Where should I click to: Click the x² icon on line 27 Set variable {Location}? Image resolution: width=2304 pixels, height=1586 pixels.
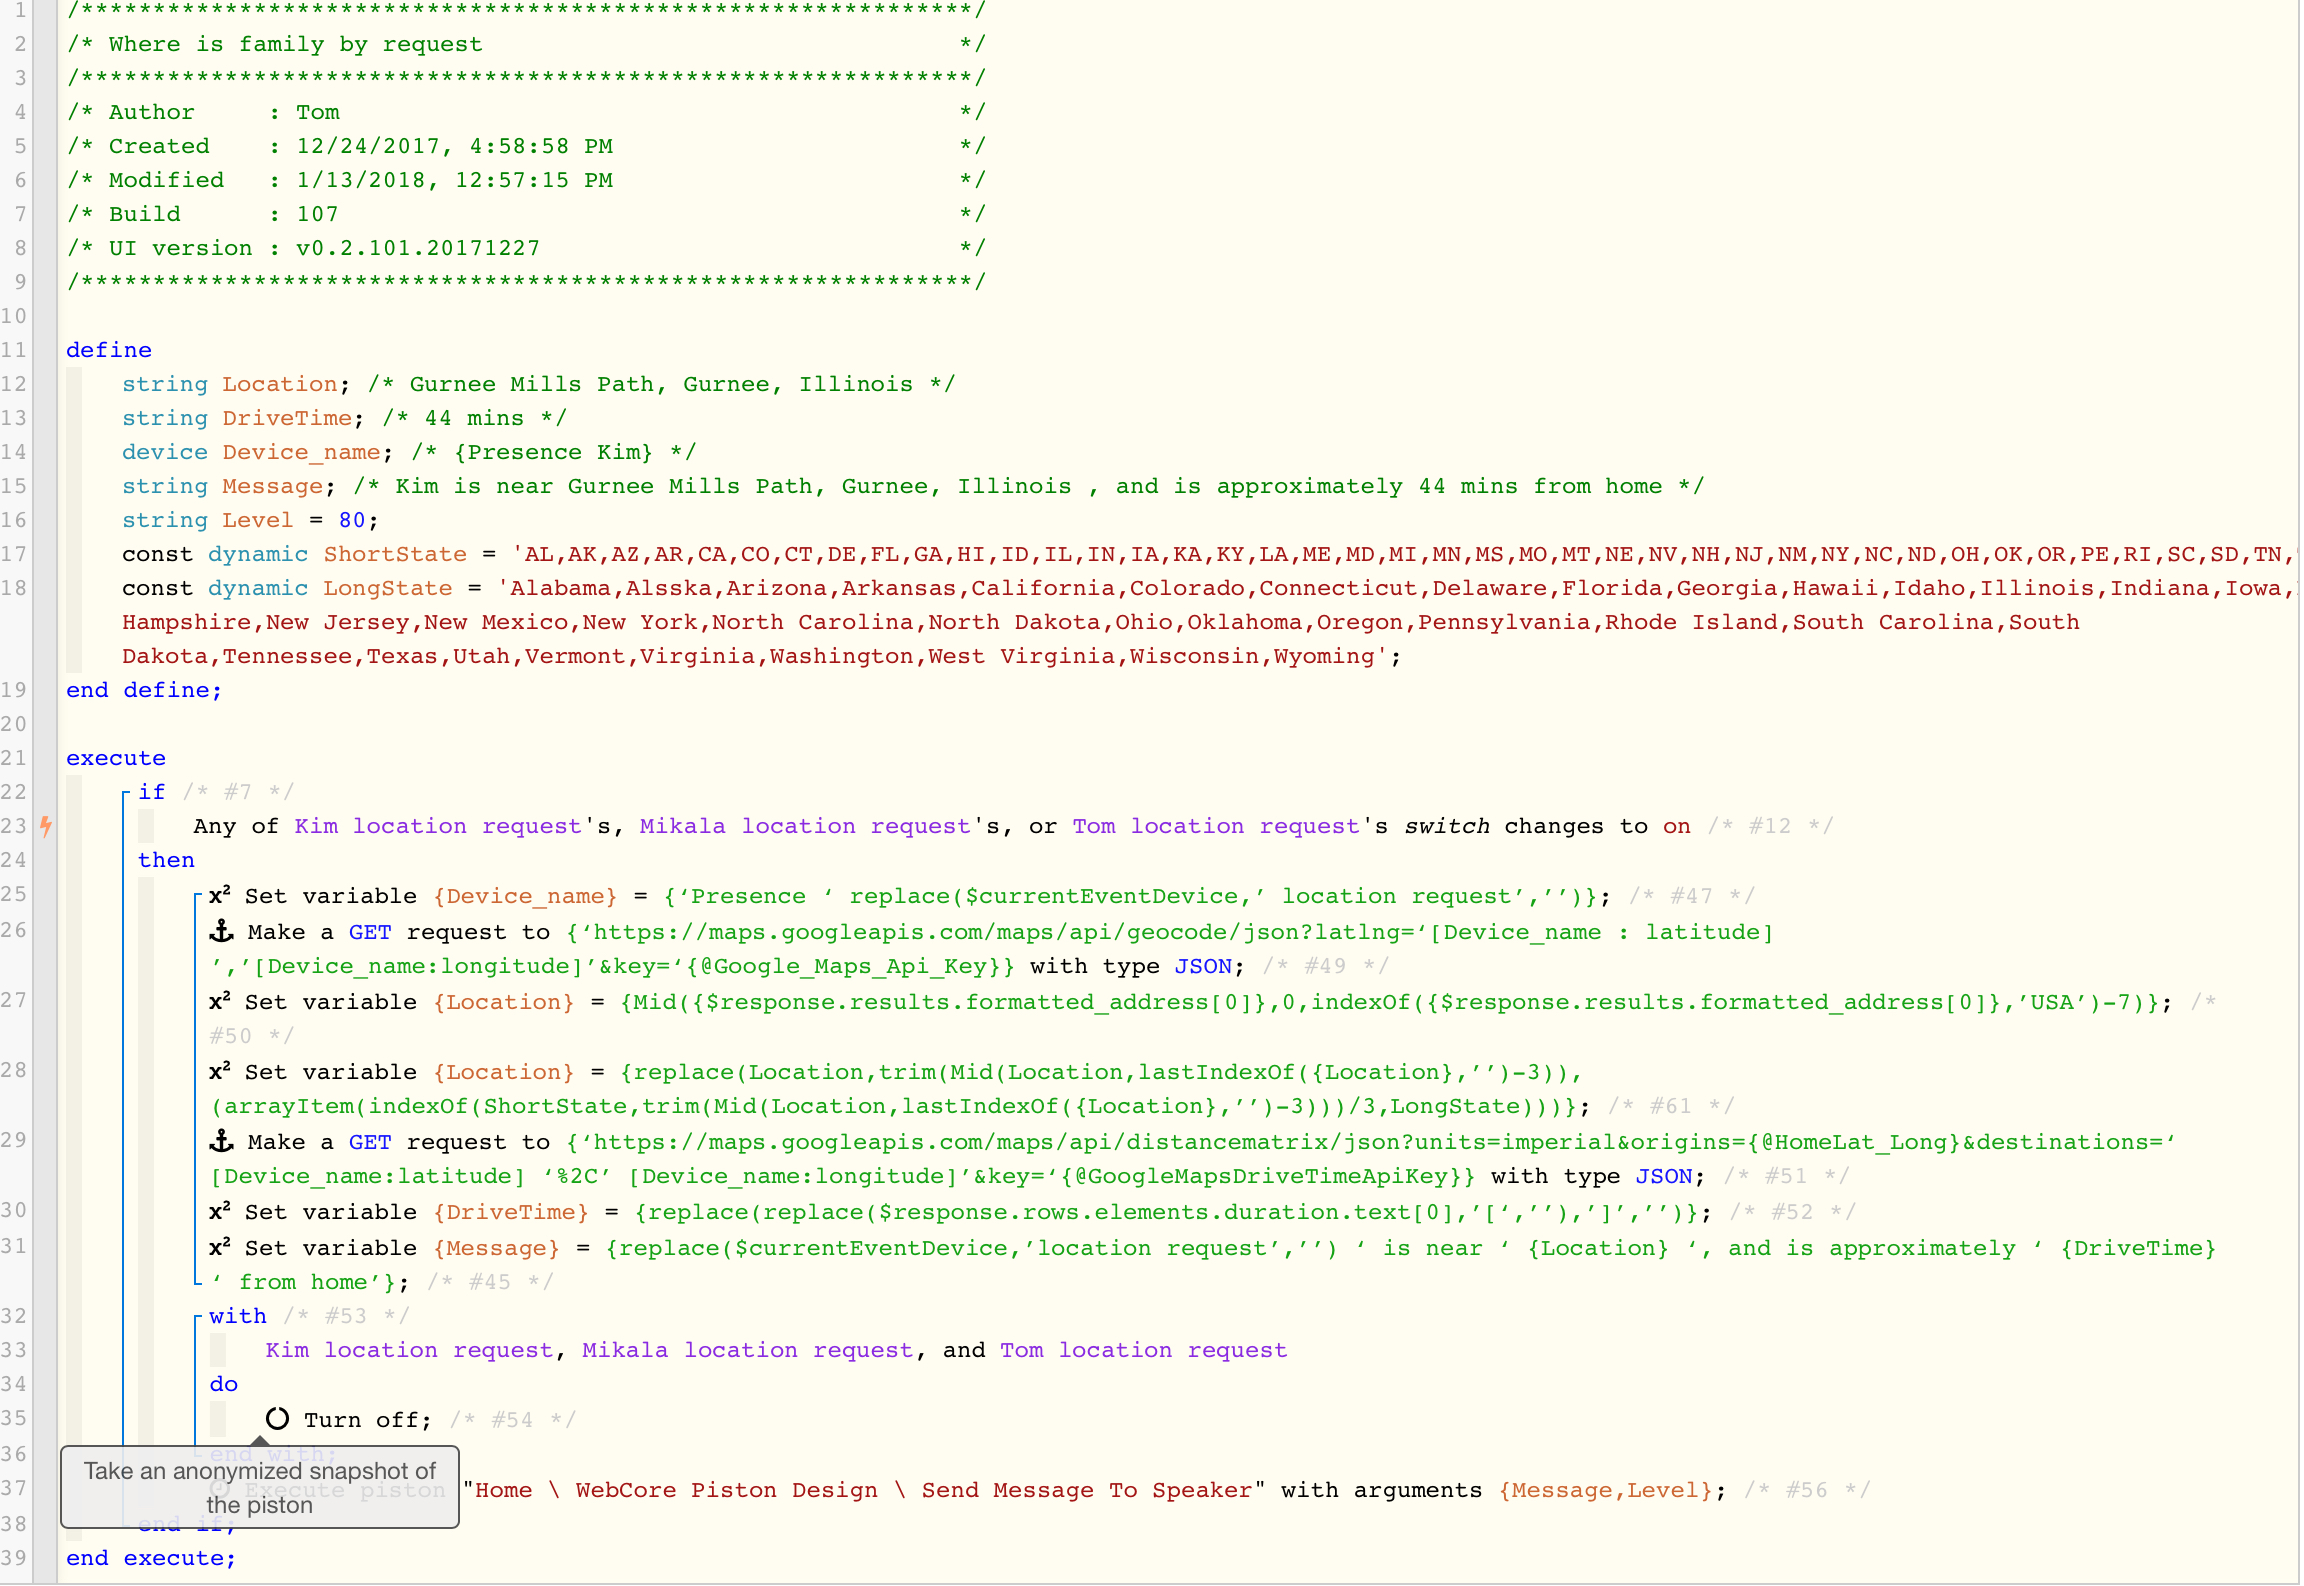(220, 1001)
